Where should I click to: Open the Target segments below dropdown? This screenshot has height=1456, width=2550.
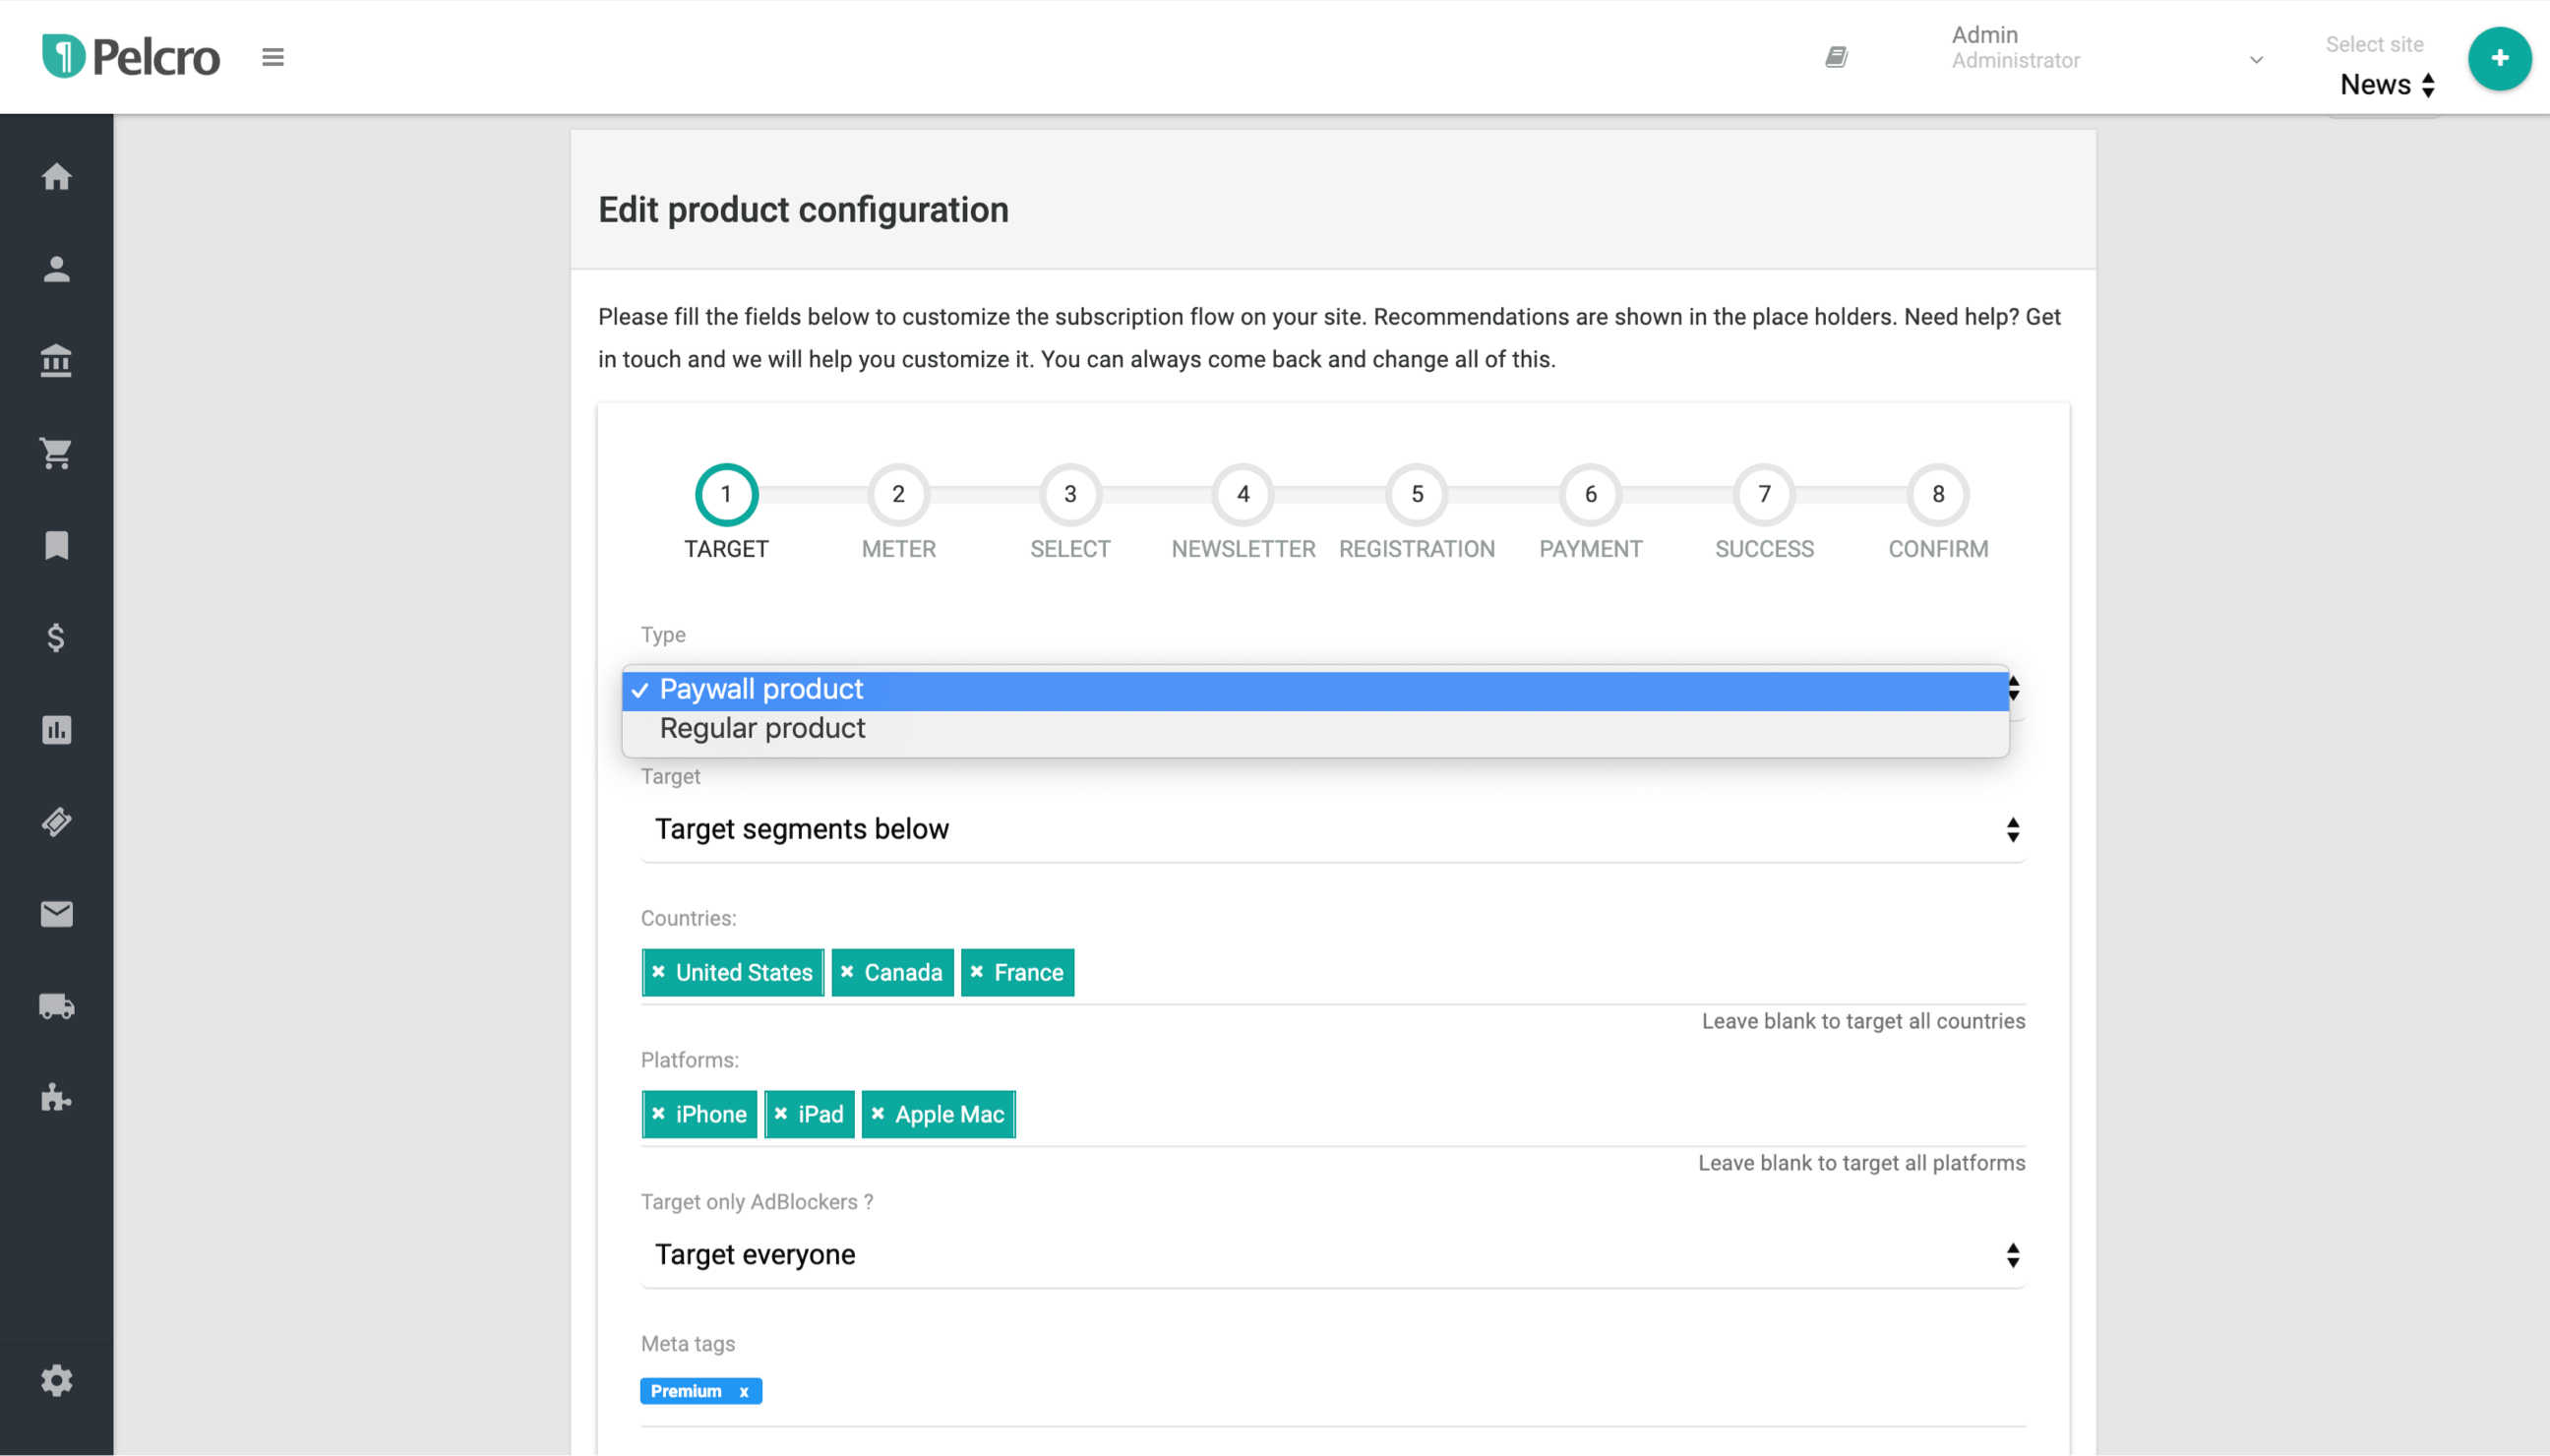click(1332, 830)
